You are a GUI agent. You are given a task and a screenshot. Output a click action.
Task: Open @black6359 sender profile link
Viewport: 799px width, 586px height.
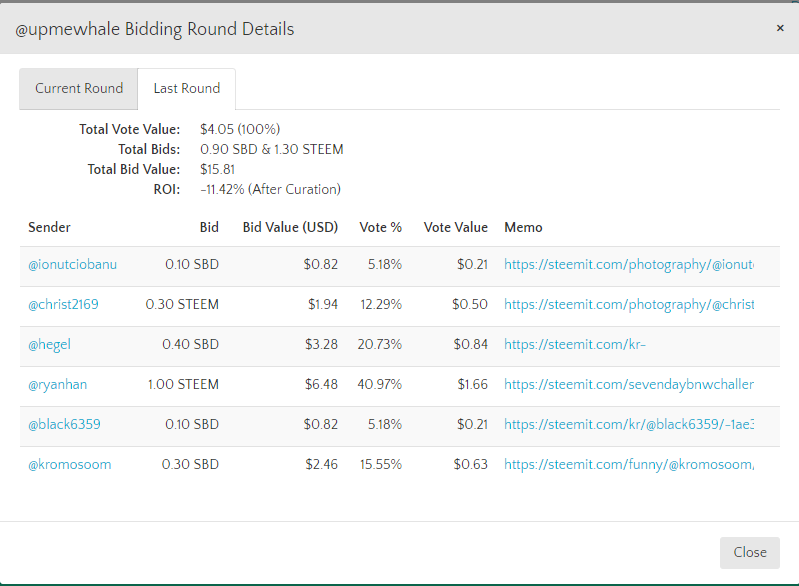[x=64, y=424]
